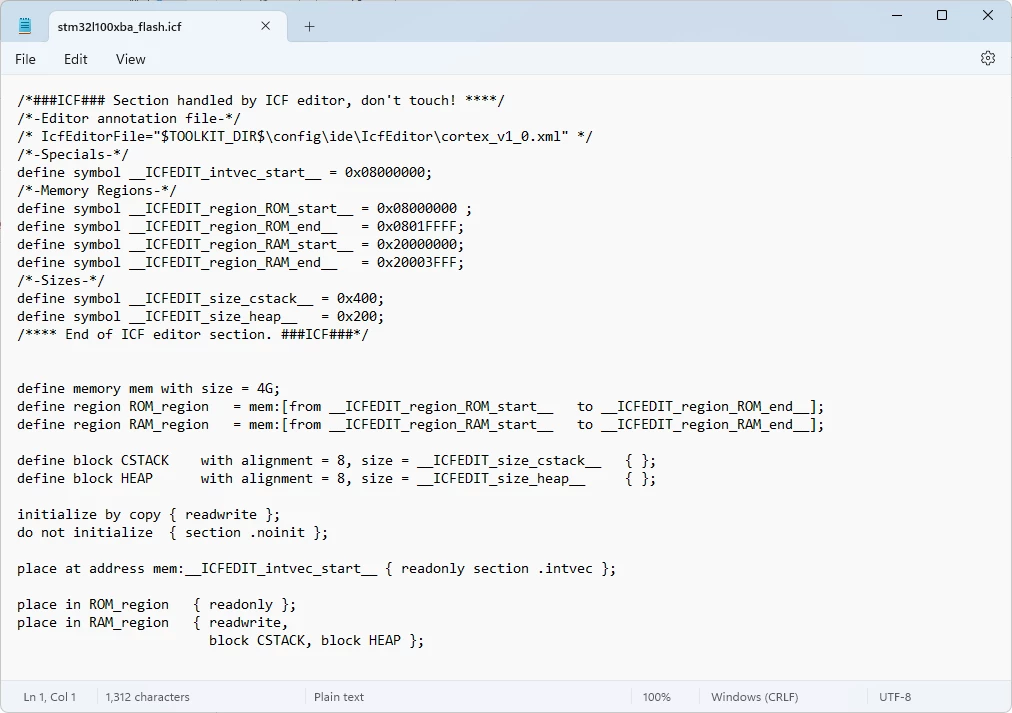Click the word HEAP in define block line
Image resolution: width=1012 pixels, height=713 pixels.
coord(137,479)
